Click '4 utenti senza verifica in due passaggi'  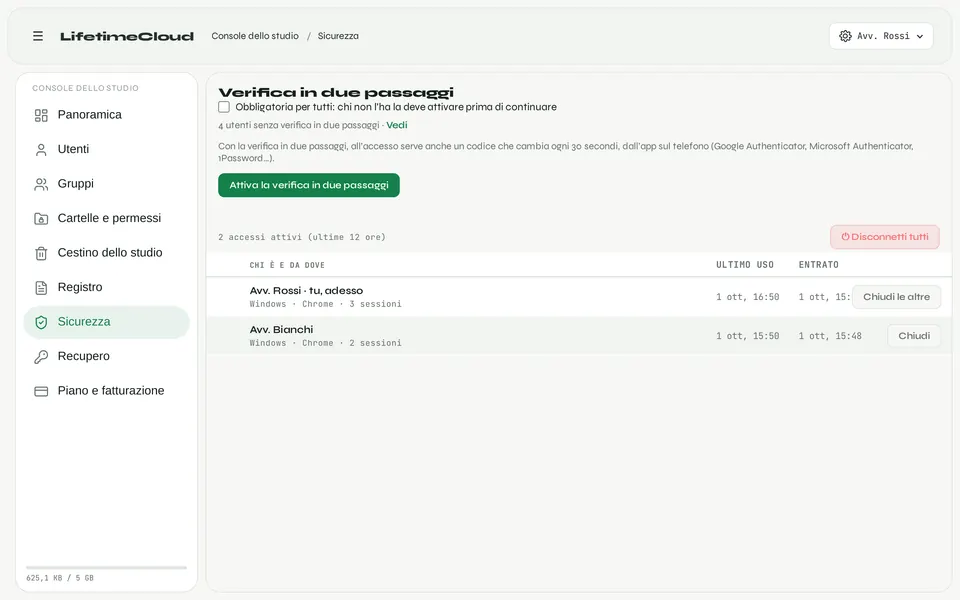(x=299, y=125)
